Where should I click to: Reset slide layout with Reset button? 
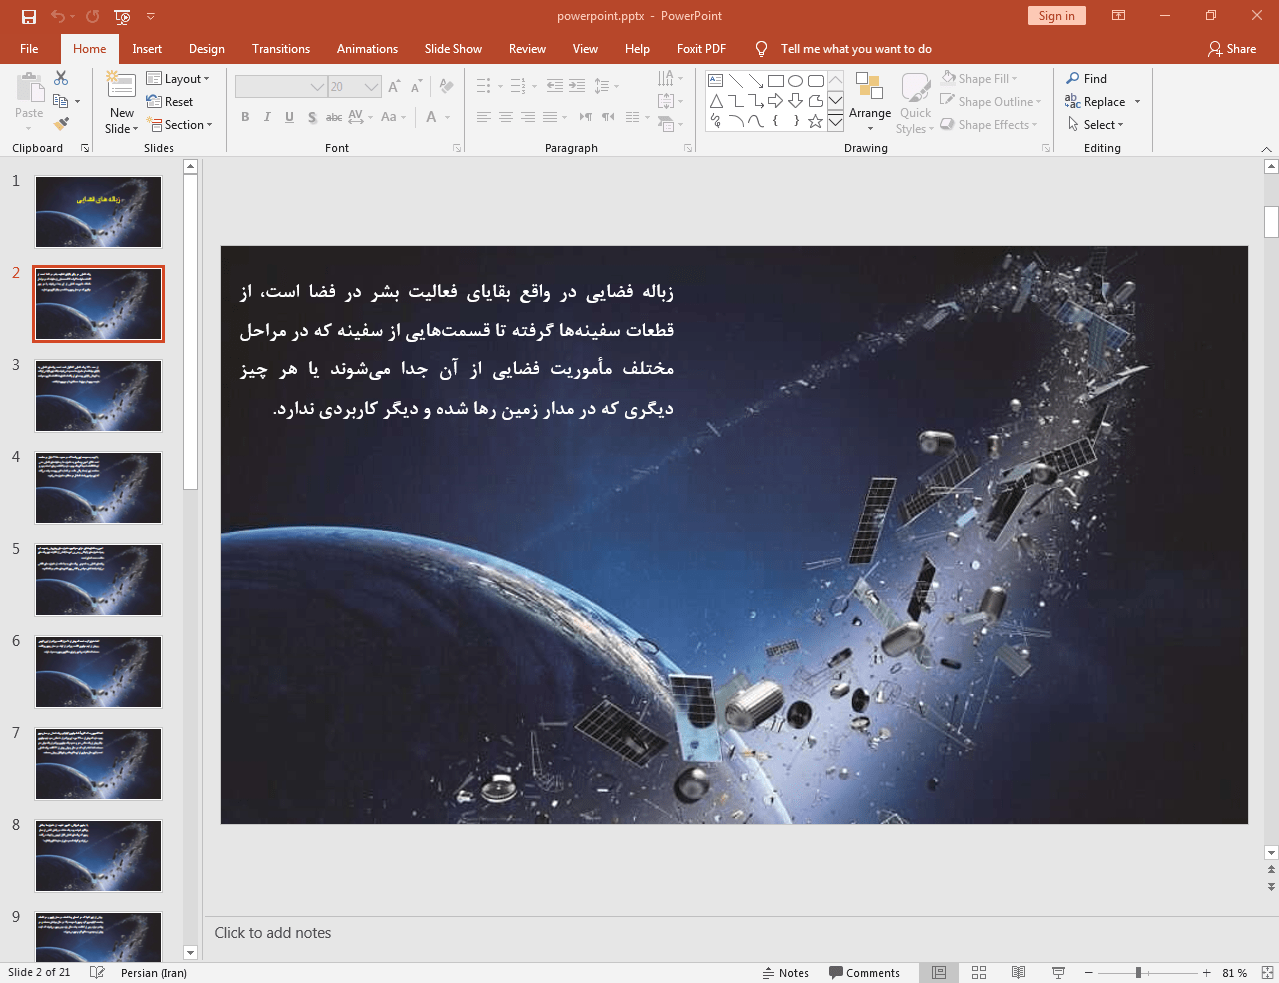[x=170, y=102]
